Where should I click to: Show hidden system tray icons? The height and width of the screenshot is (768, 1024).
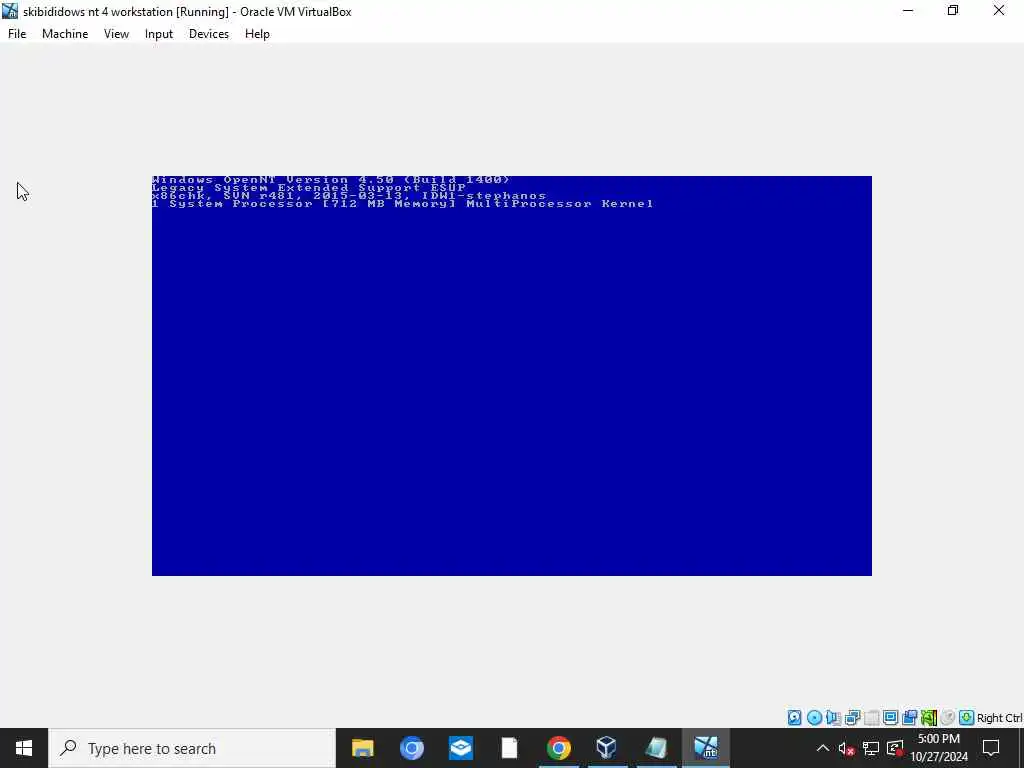pos(823,748)
